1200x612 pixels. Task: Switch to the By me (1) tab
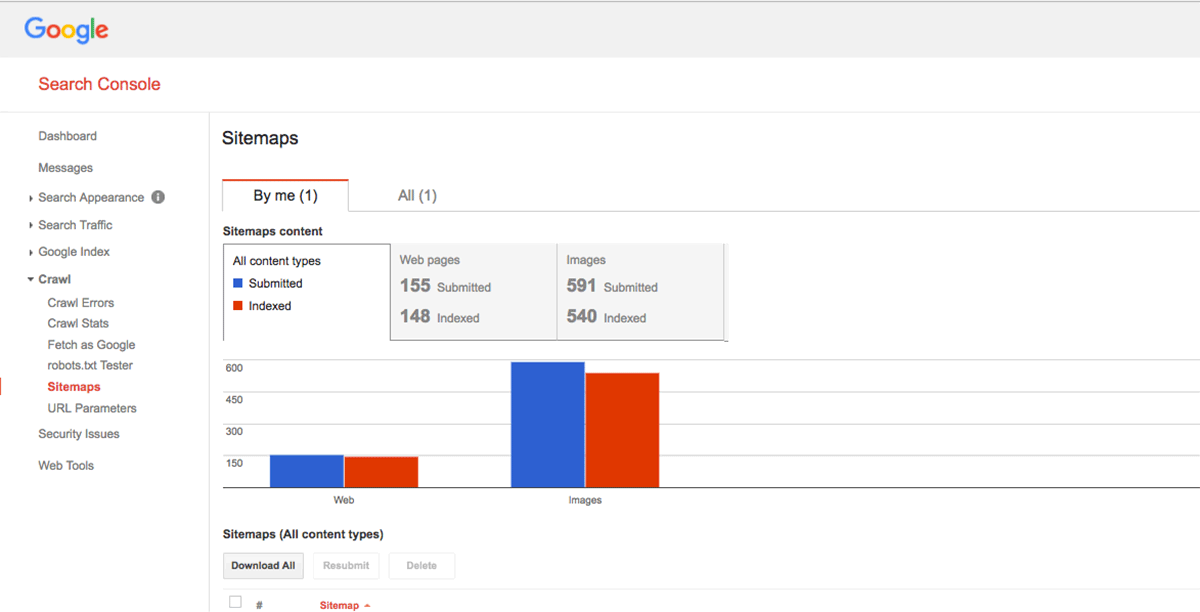(x=285, y=195)
